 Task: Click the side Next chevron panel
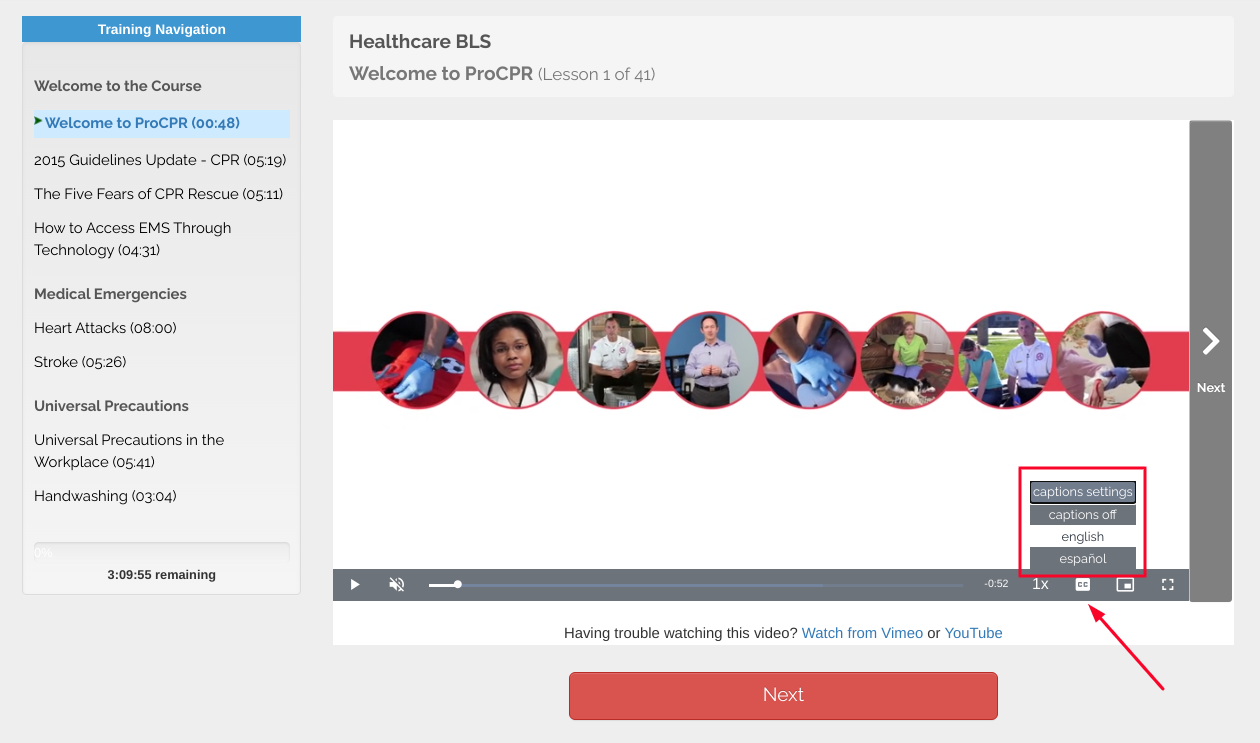[1211, 361]
